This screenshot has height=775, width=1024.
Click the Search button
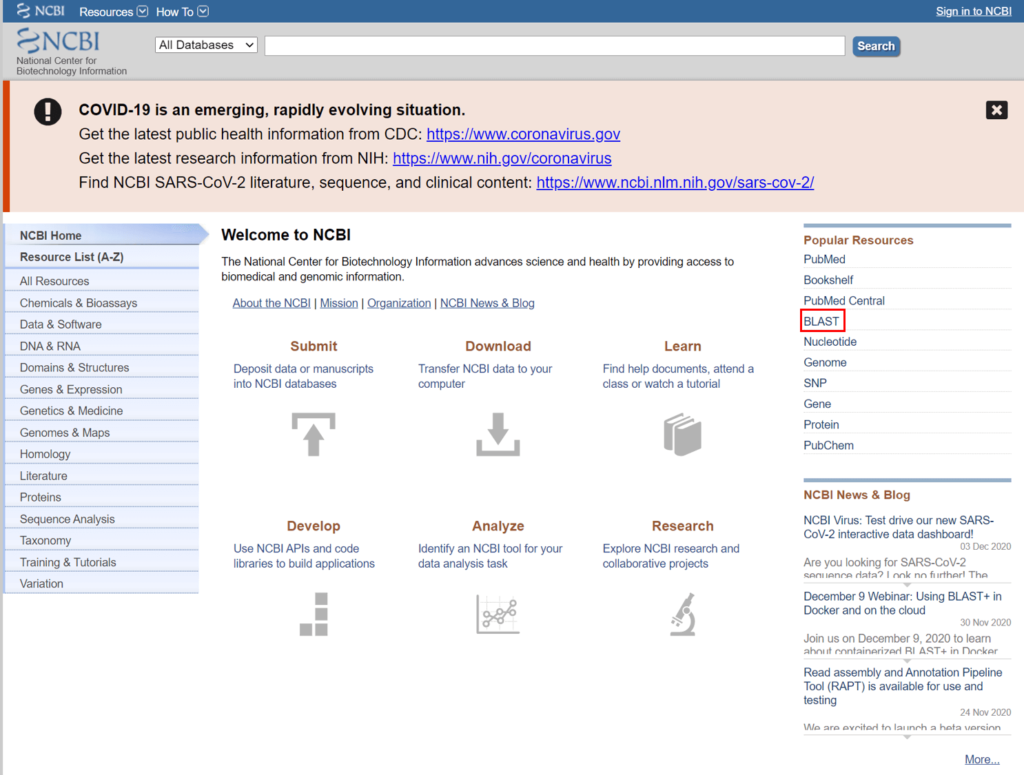(x=876, y=46)
